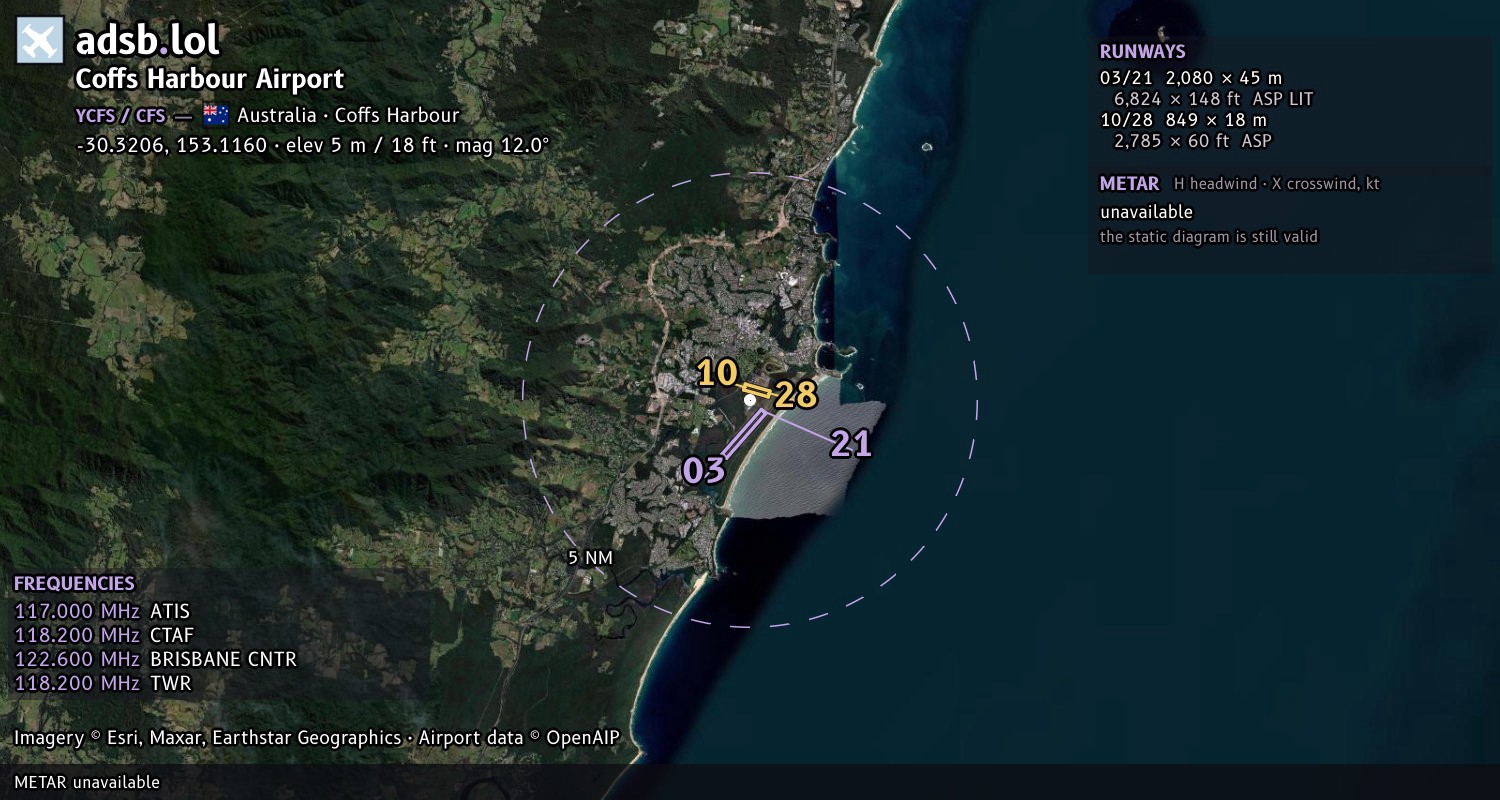Click 'the static diagram is still valid' note
The image size is (1500, 800).
pos(1209,237)
